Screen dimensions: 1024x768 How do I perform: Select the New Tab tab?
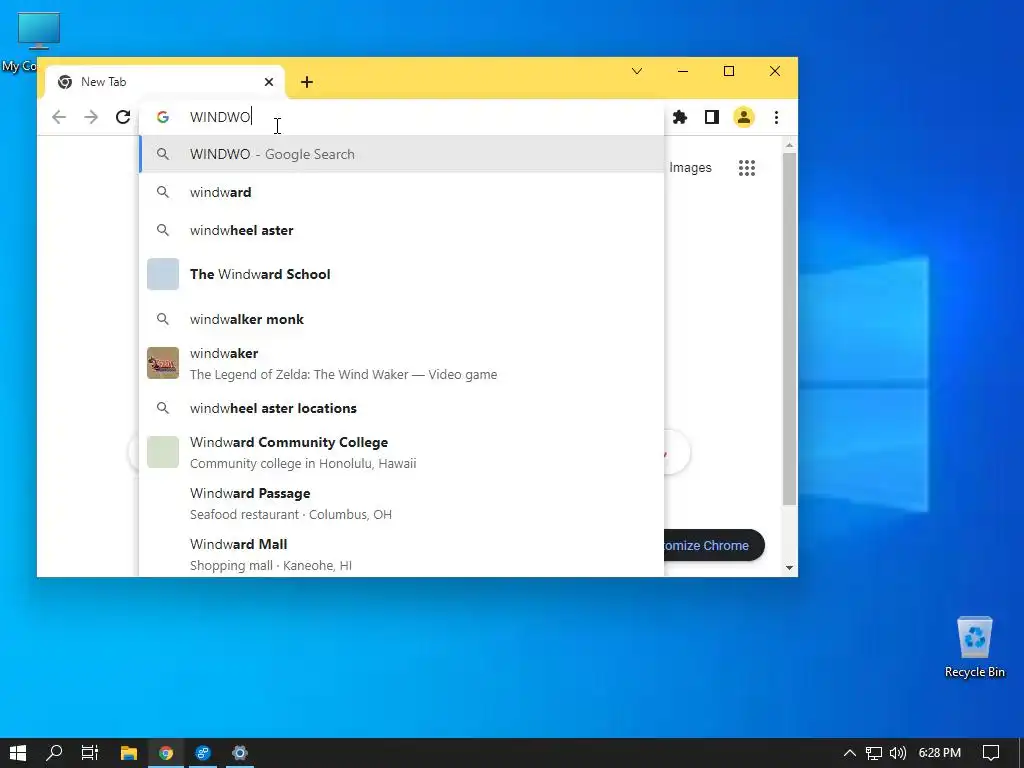click(x=165, y=82)
